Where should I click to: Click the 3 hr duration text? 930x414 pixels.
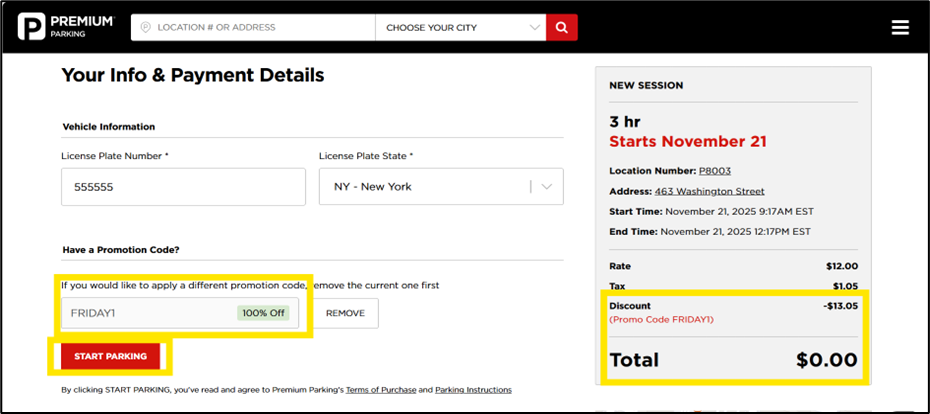click(x=625, y=122)
